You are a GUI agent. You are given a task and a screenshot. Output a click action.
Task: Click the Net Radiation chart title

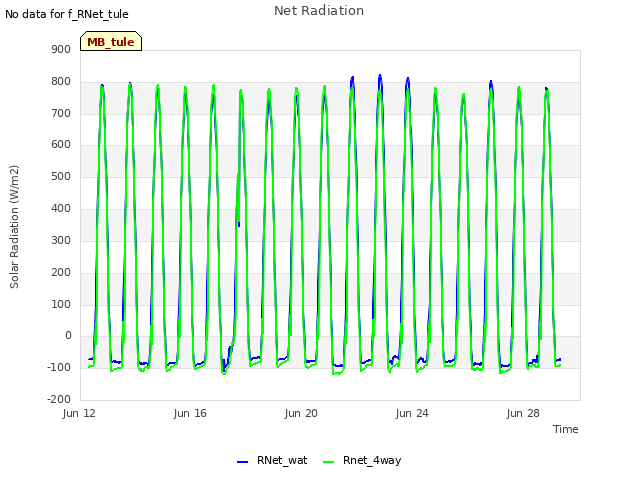[x=319, y=11]
